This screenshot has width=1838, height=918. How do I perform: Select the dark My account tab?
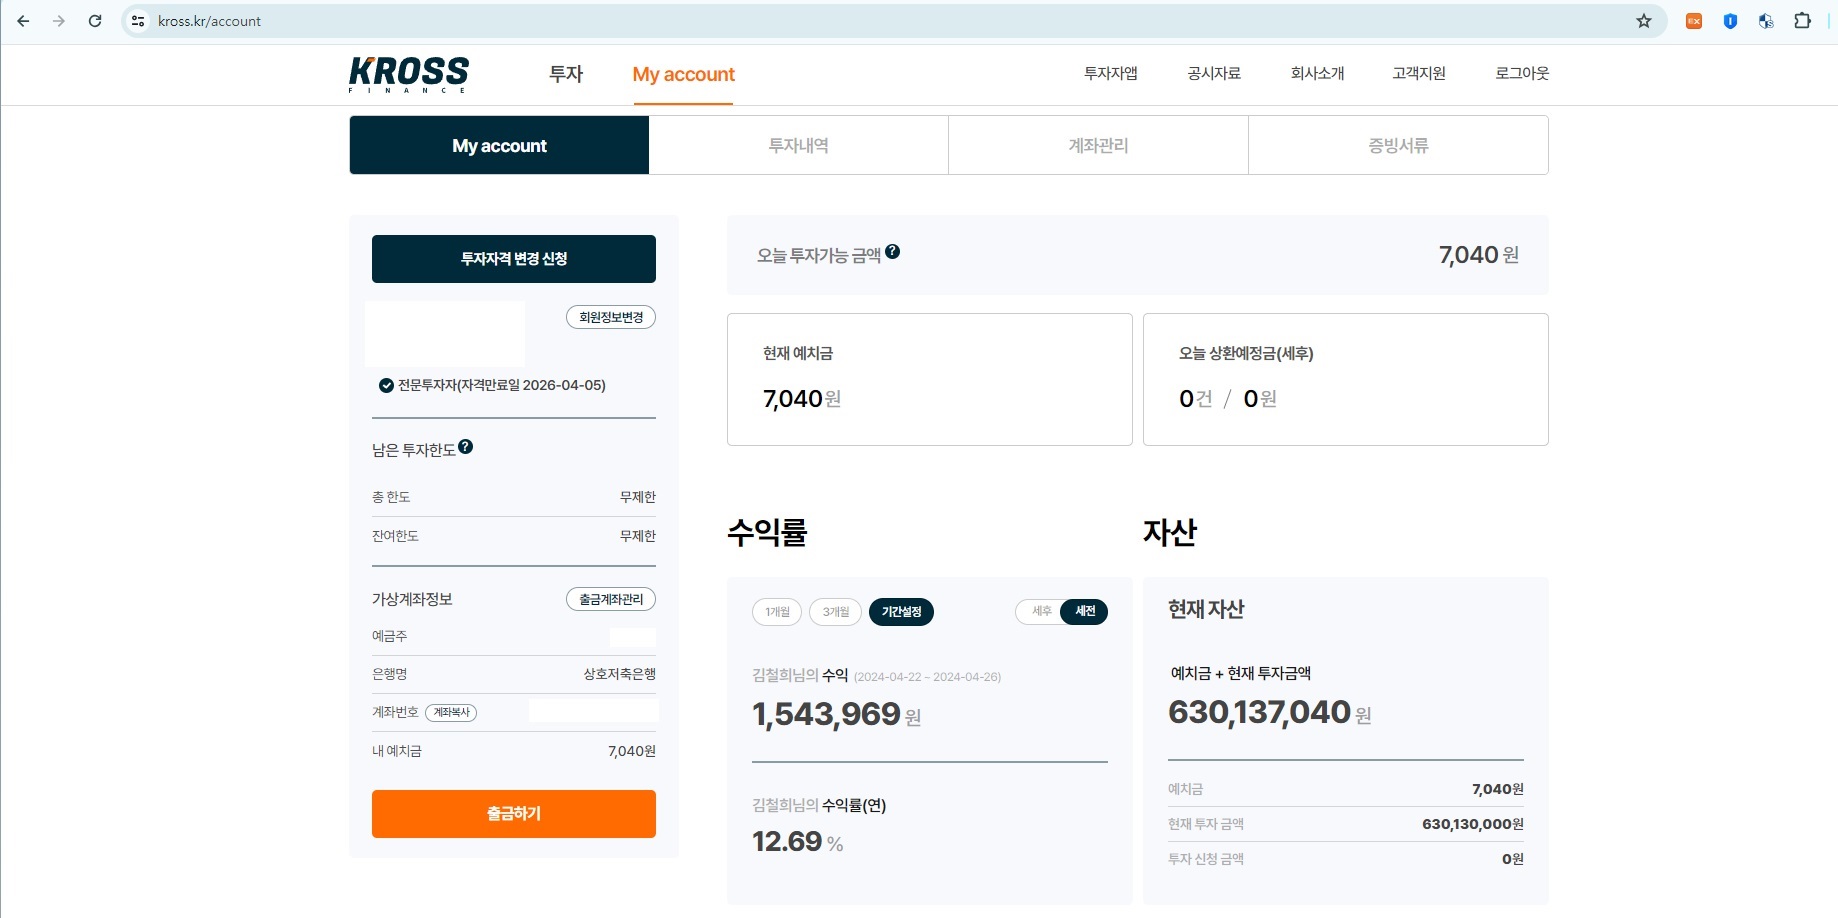499,145
